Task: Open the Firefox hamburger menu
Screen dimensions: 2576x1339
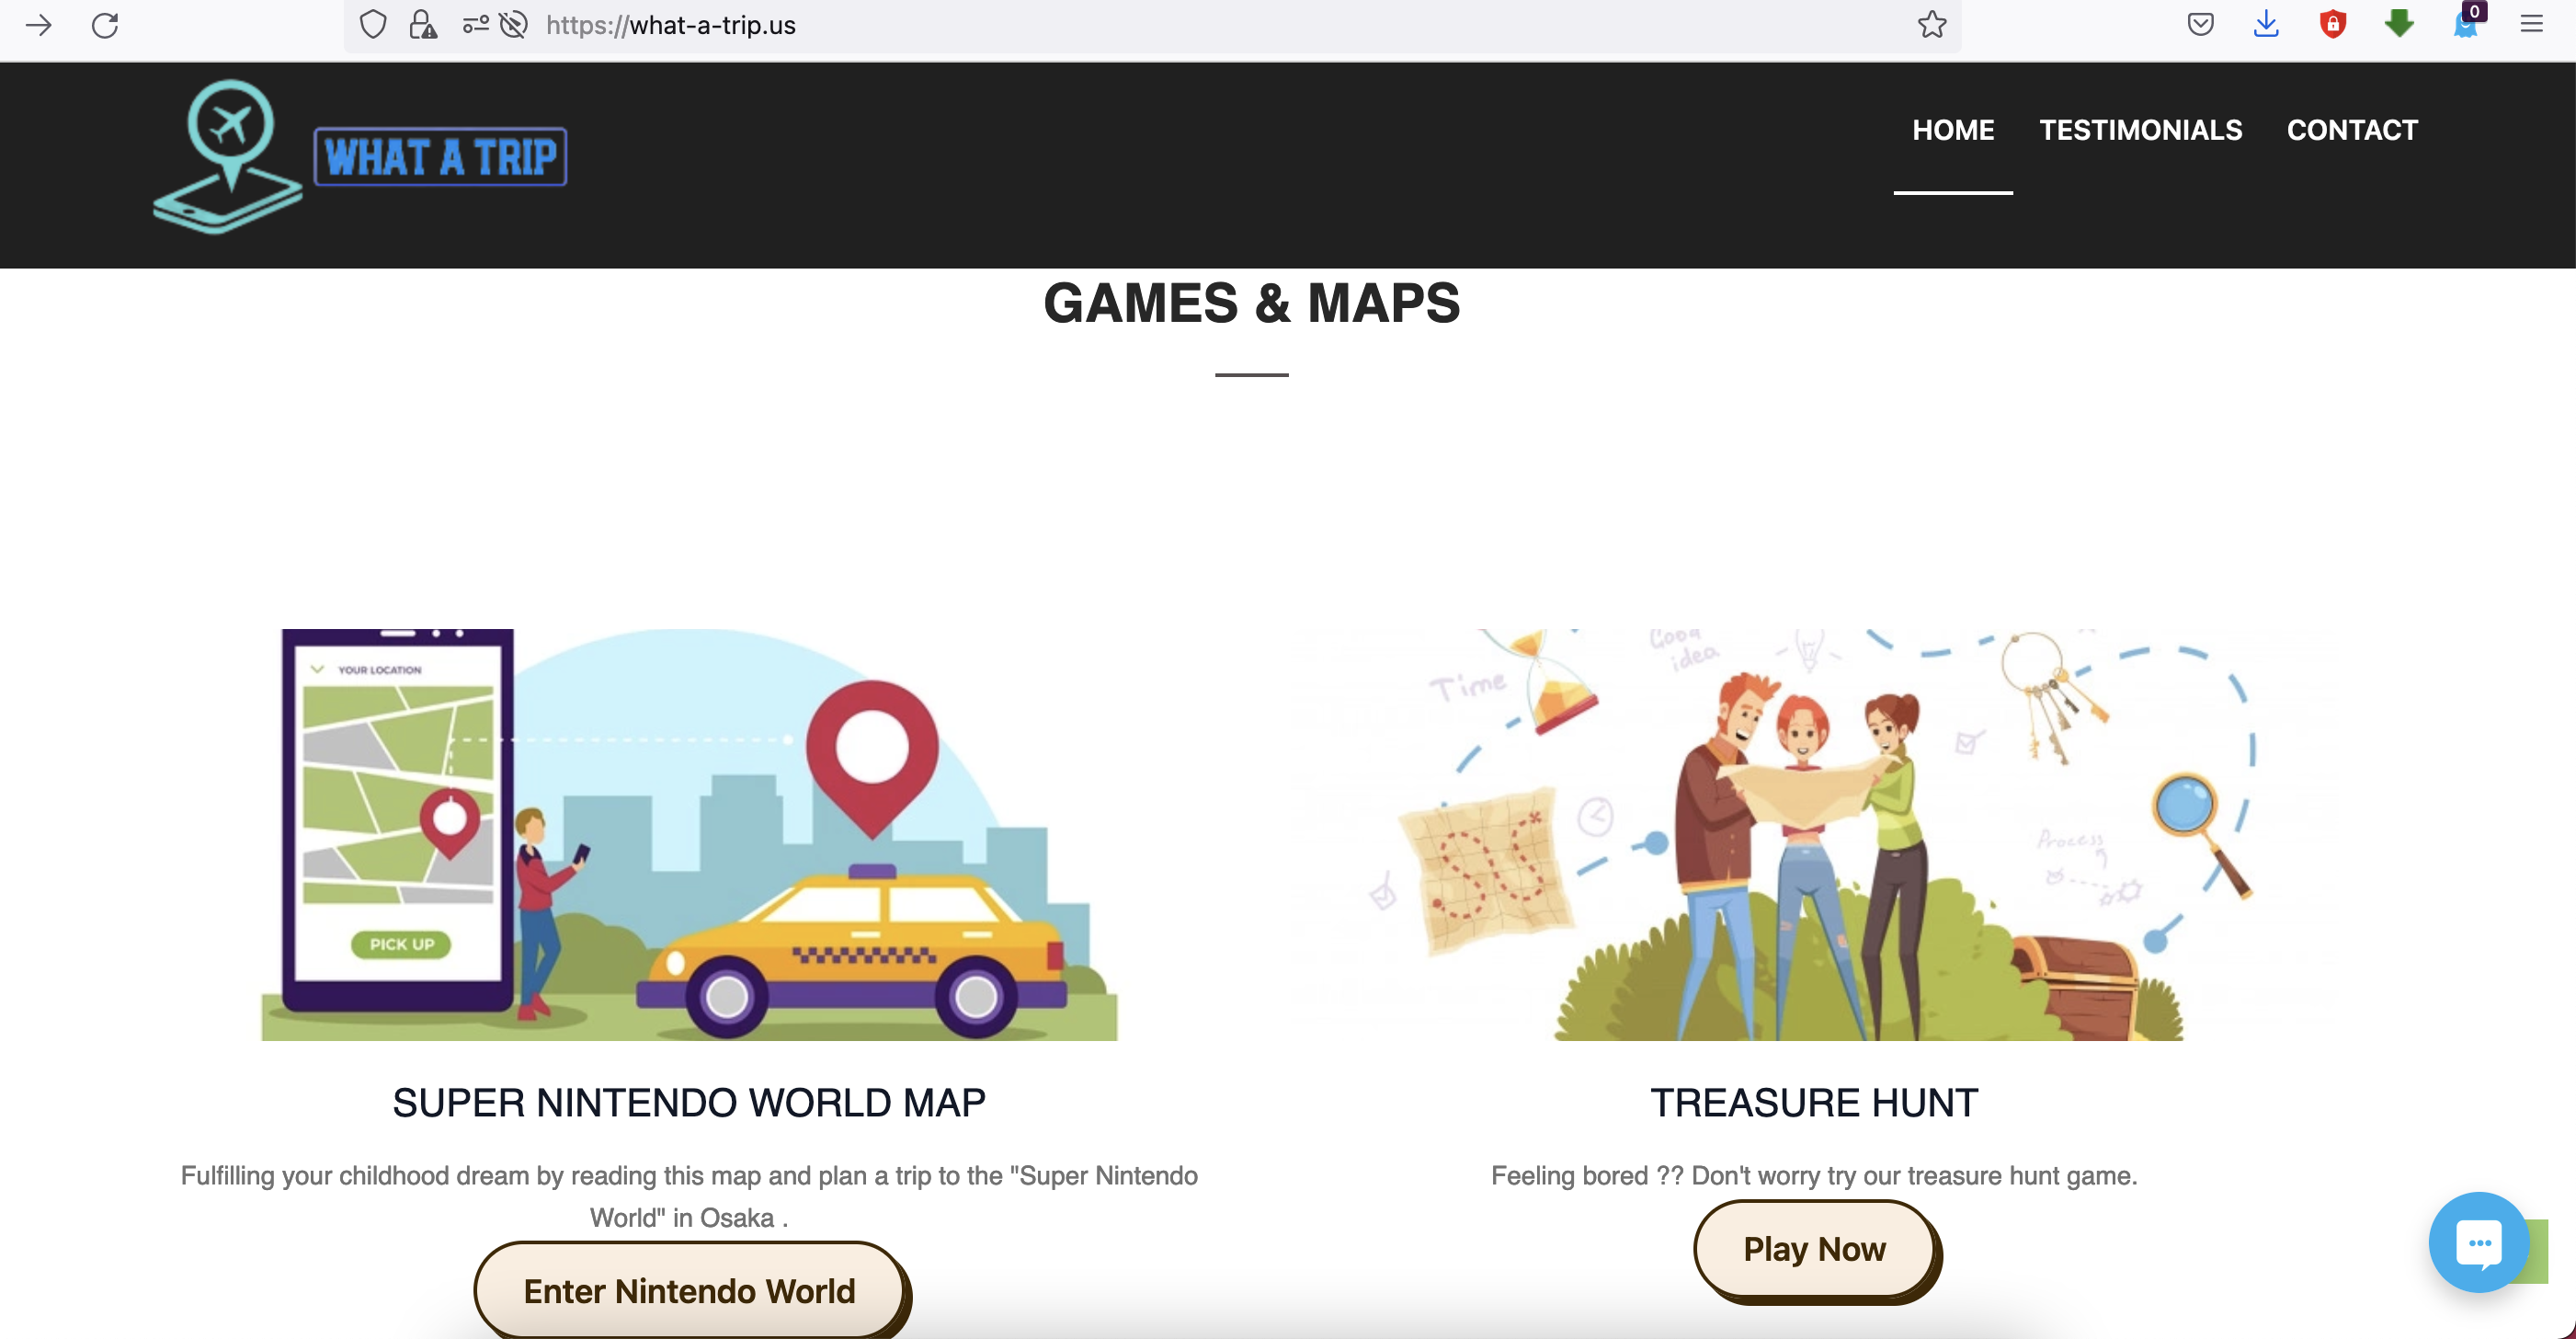Action: [2531, 25]
